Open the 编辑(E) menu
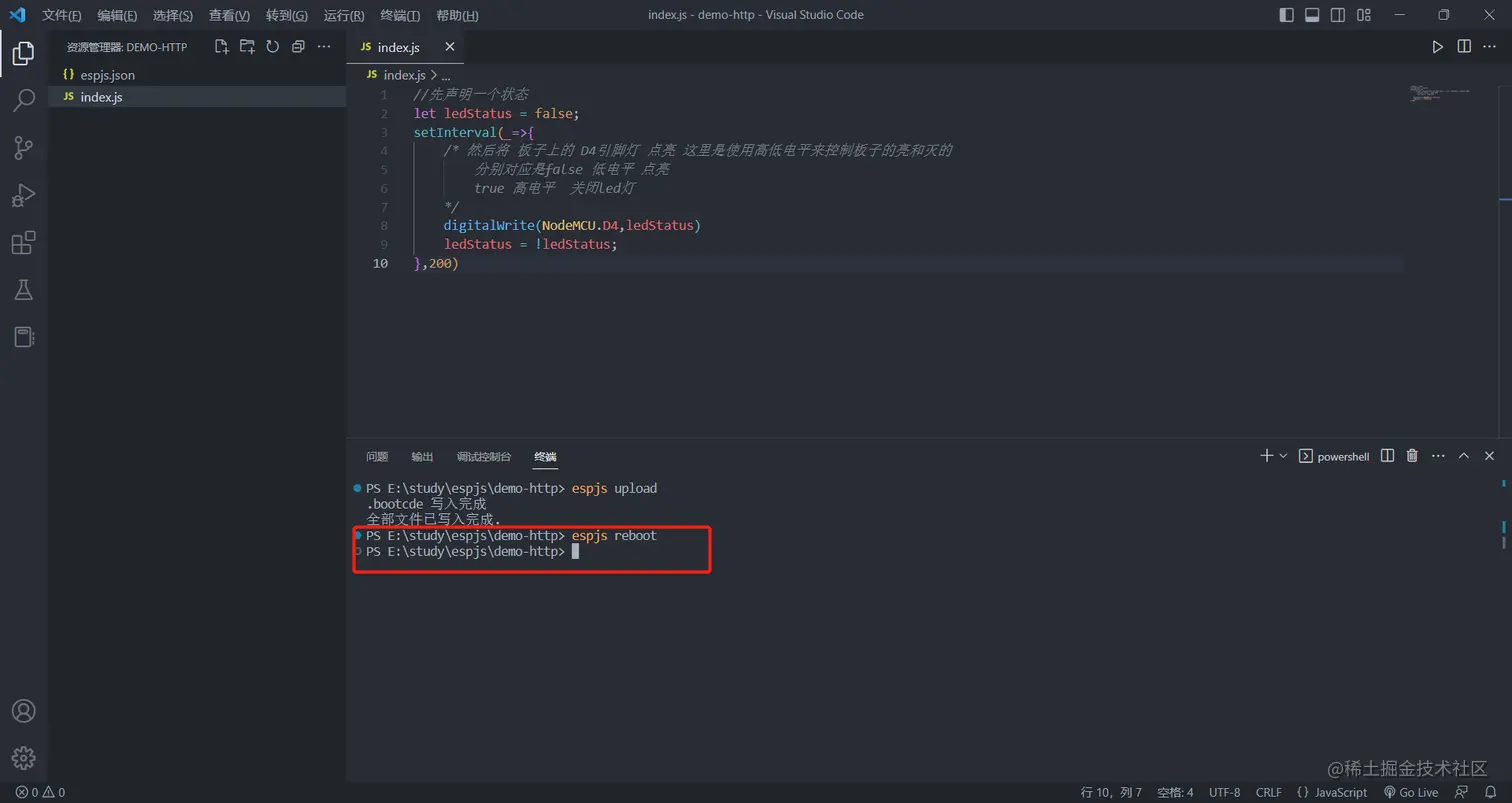This screenshot has height=803, width=1512. (118, 15)
